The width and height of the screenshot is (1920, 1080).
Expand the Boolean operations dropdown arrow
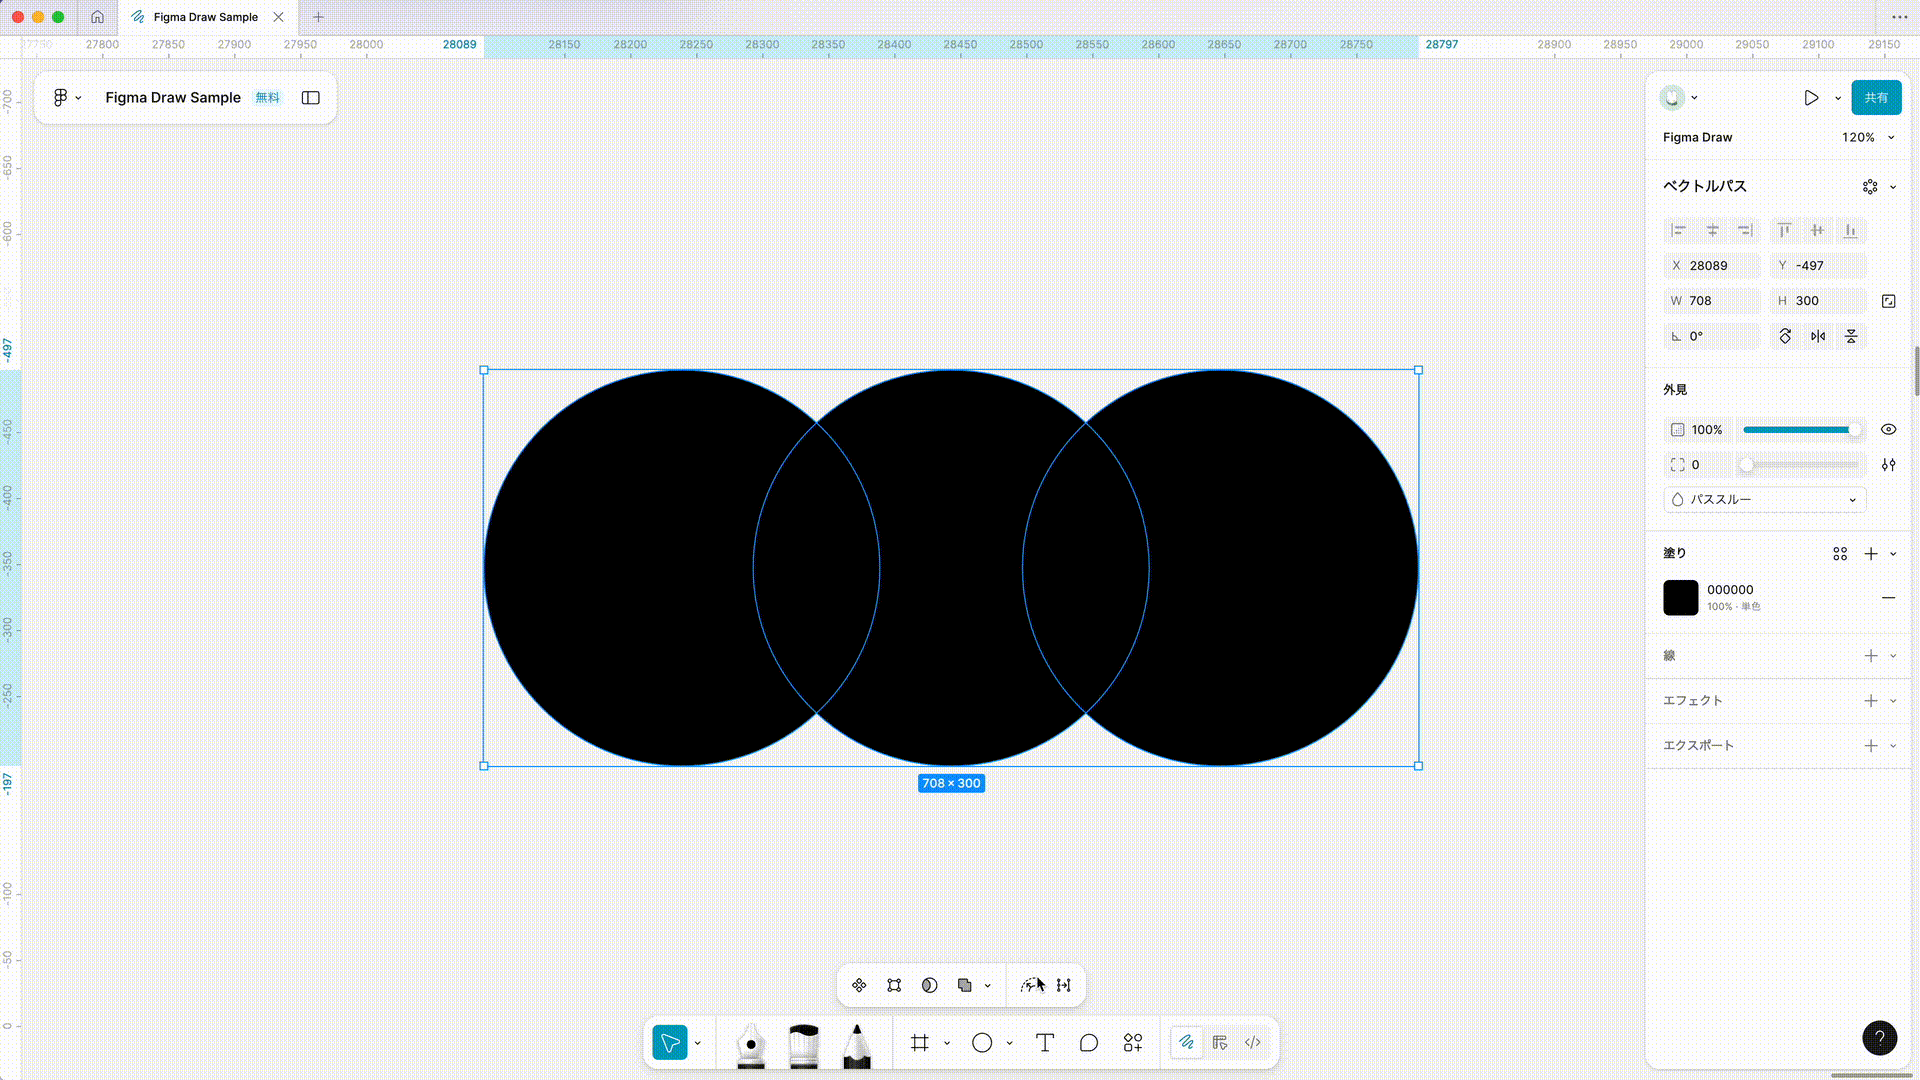pos(988,986)
